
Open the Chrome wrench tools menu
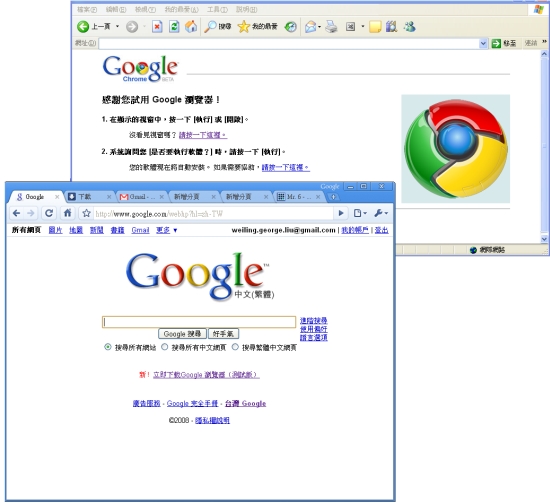click(381, 213)
